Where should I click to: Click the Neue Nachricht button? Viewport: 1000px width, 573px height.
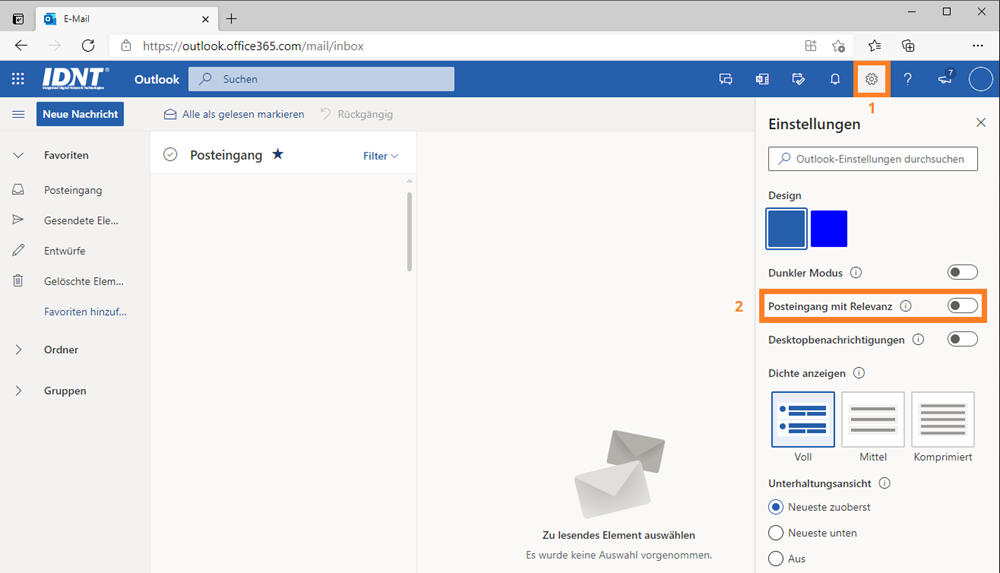pyautogui.click(x=80, y=114)
